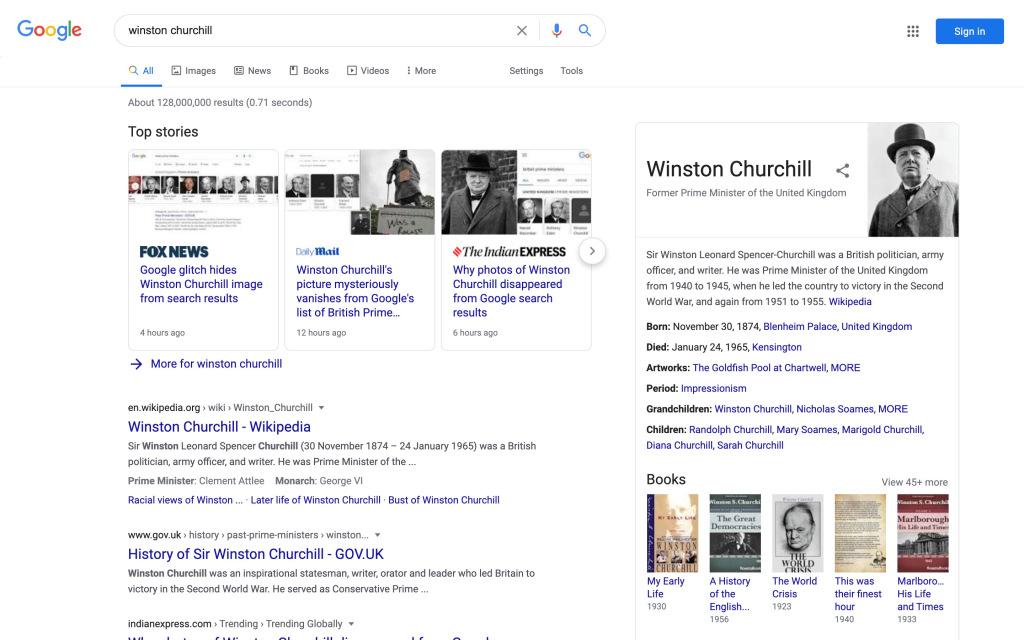Clear the search box with the X icon
1024x640 pixels.
522,31
